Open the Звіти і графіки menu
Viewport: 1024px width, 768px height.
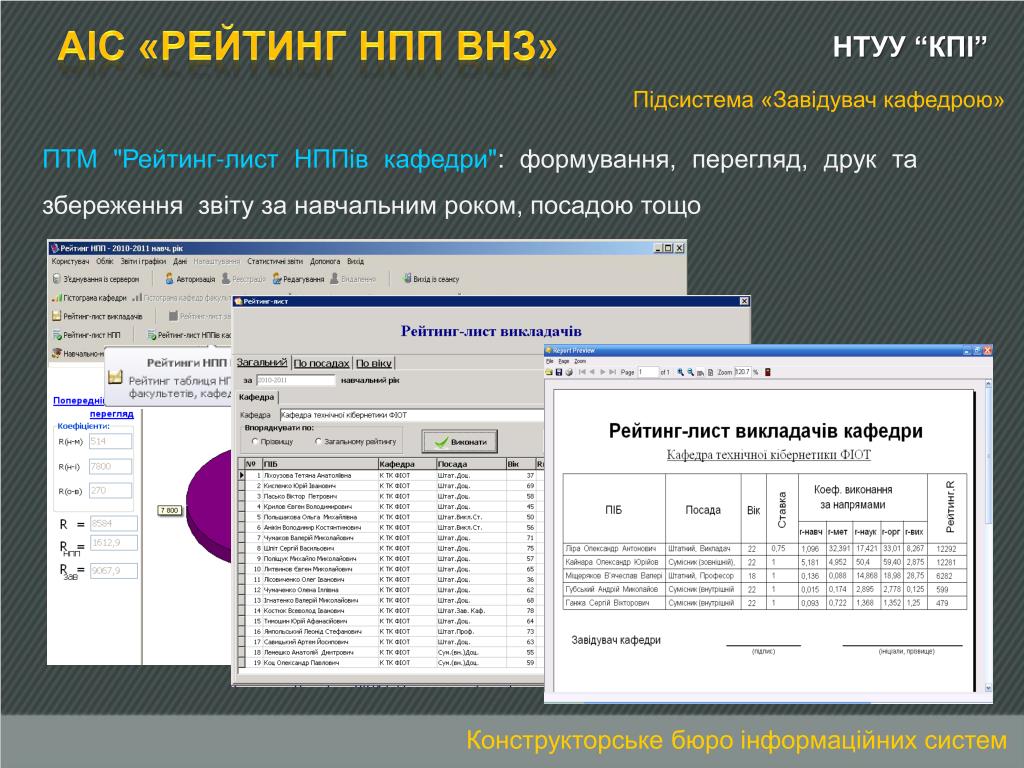click(143, 261)
